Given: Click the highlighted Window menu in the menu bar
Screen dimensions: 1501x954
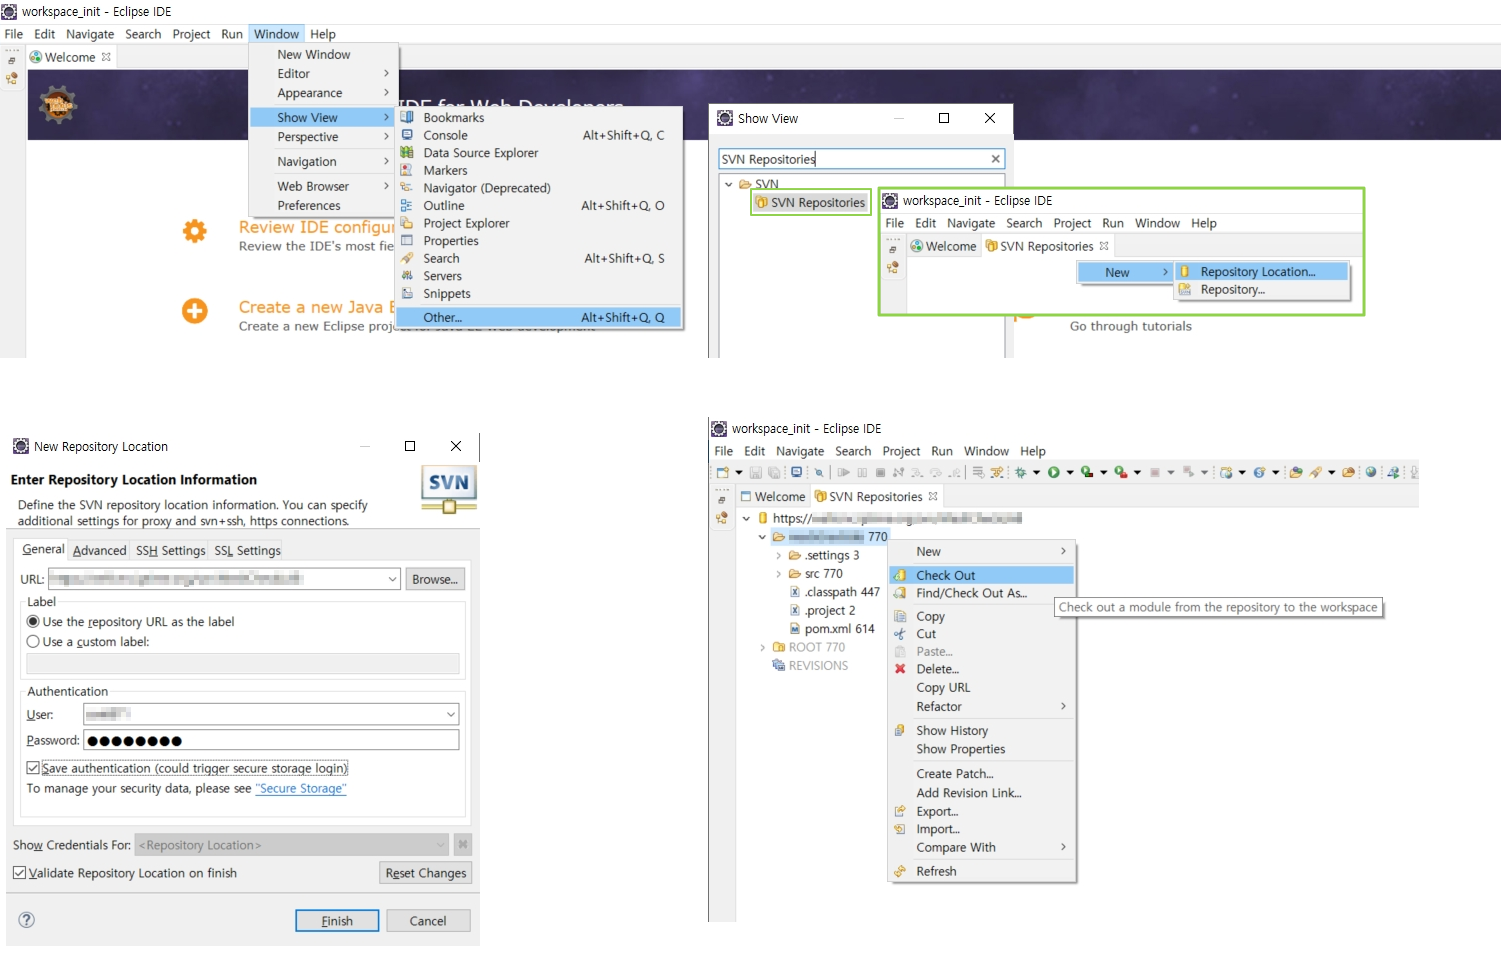Looking at the screenshot, I should 276,34.
